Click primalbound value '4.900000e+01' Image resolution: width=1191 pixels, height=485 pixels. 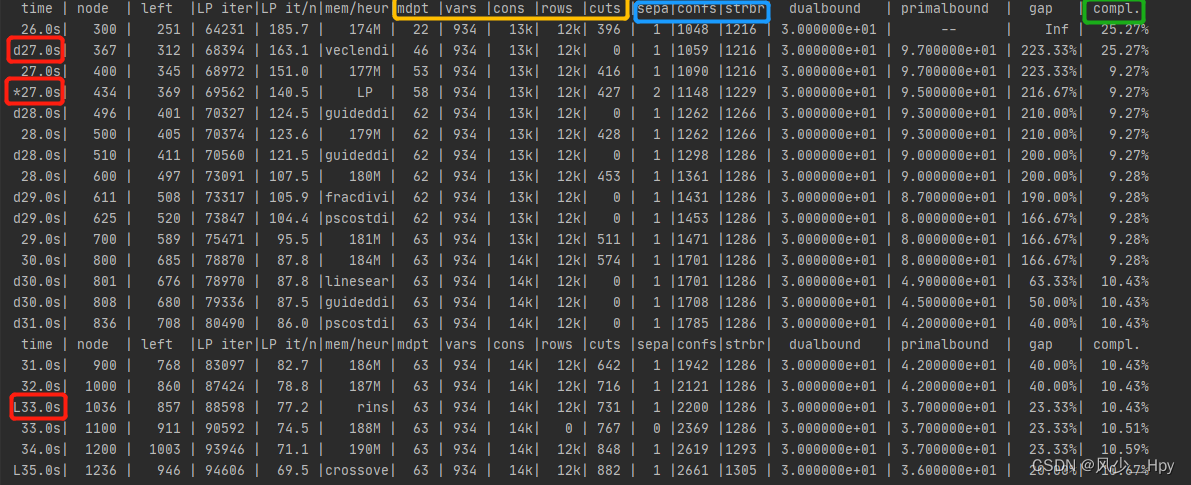coord(948,282)
